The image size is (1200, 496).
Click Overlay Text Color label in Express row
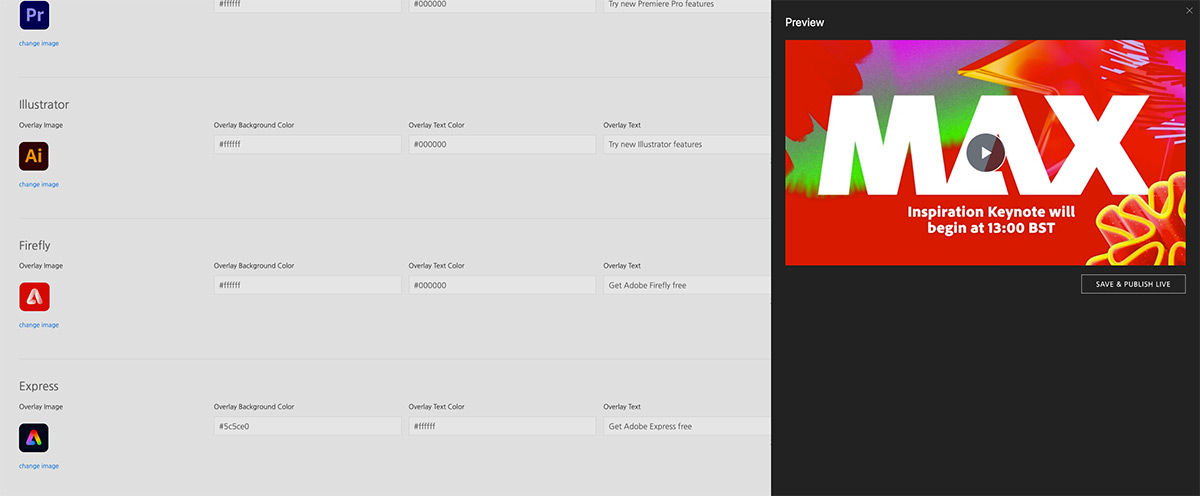[437, 407]
